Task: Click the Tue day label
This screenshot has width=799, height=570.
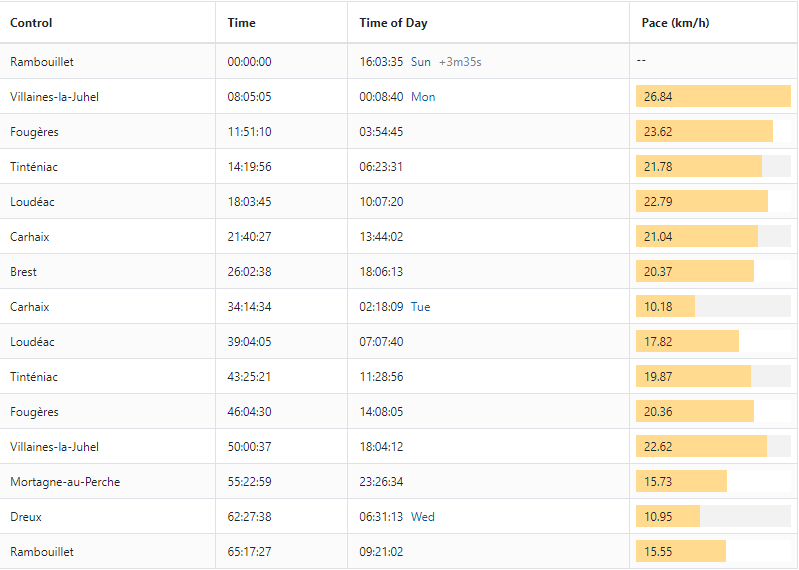Action: click(420, 307)
